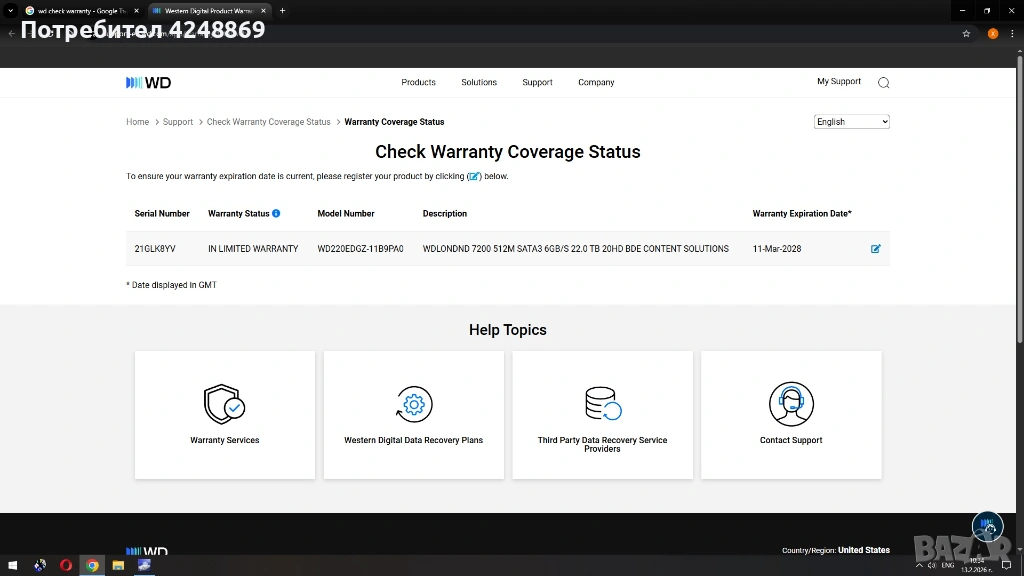Click the Warranty Status info icon
This screenshot has height=576, width=1024.
click(276, 213)
